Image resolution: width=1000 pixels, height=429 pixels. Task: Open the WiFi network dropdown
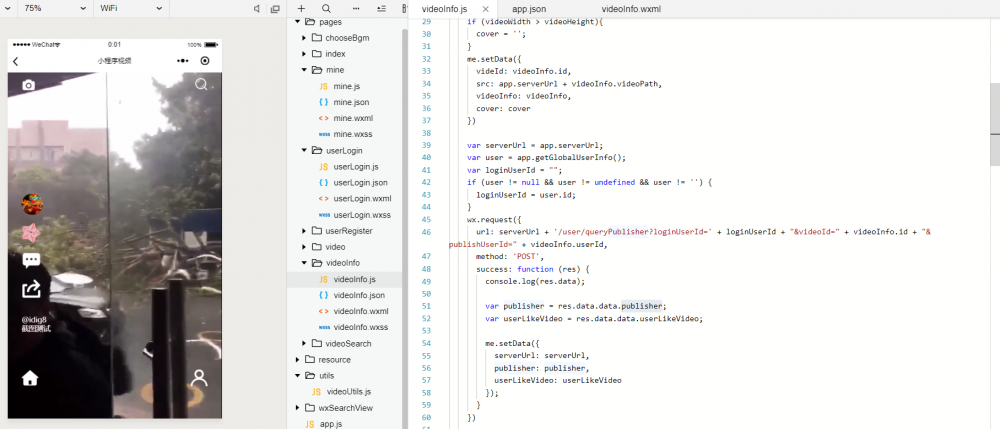tap(132, 8)
